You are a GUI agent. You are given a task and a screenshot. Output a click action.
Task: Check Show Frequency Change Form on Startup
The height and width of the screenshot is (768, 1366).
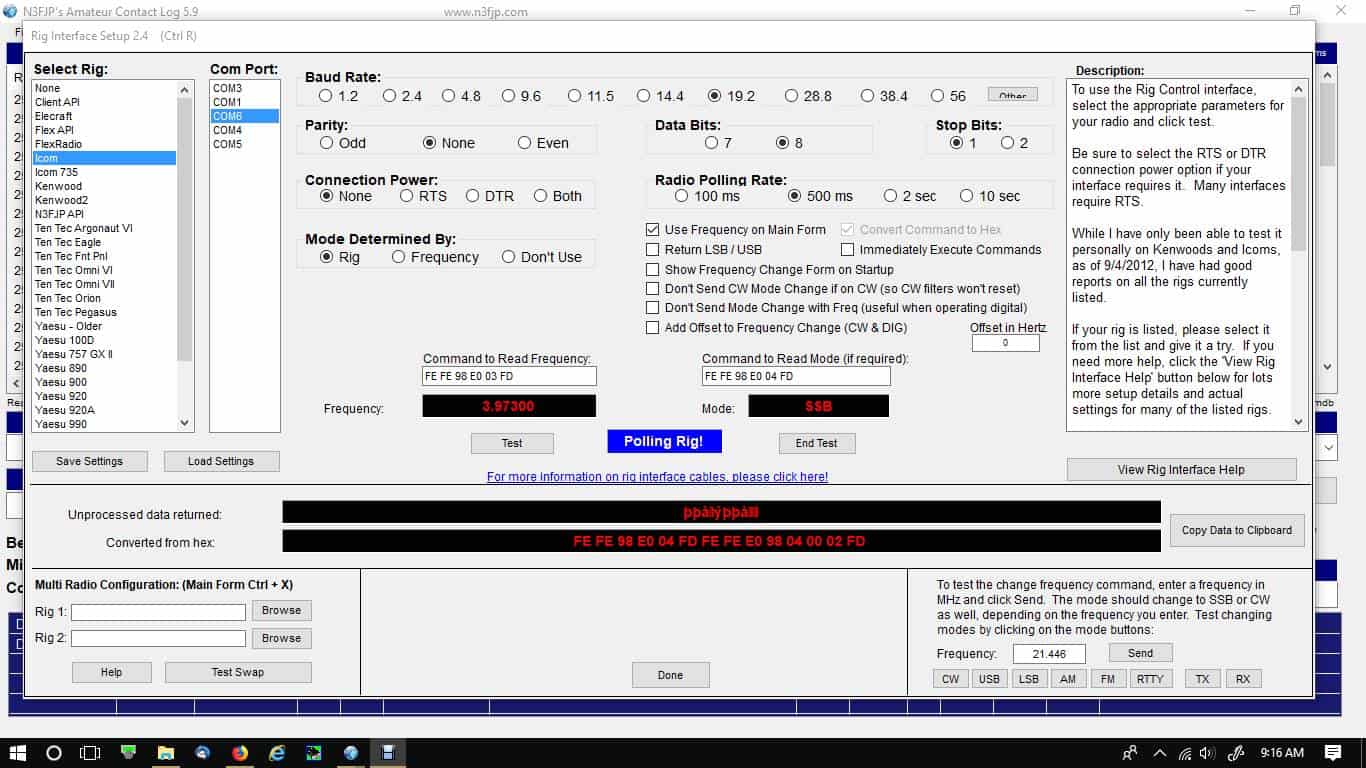point(653,270)
